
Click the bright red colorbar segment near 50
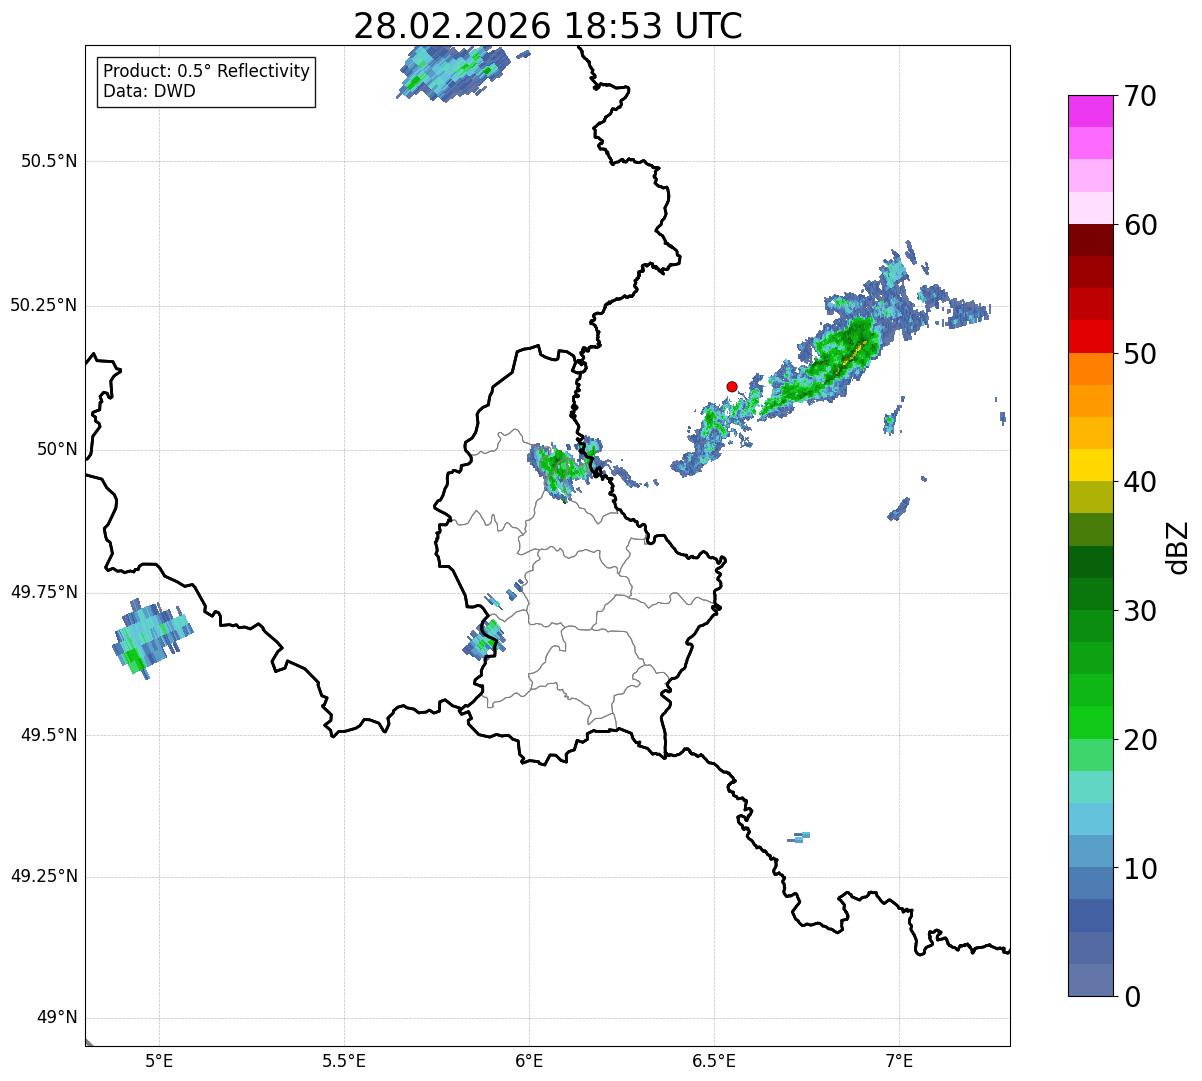[x=1090, y=337]
